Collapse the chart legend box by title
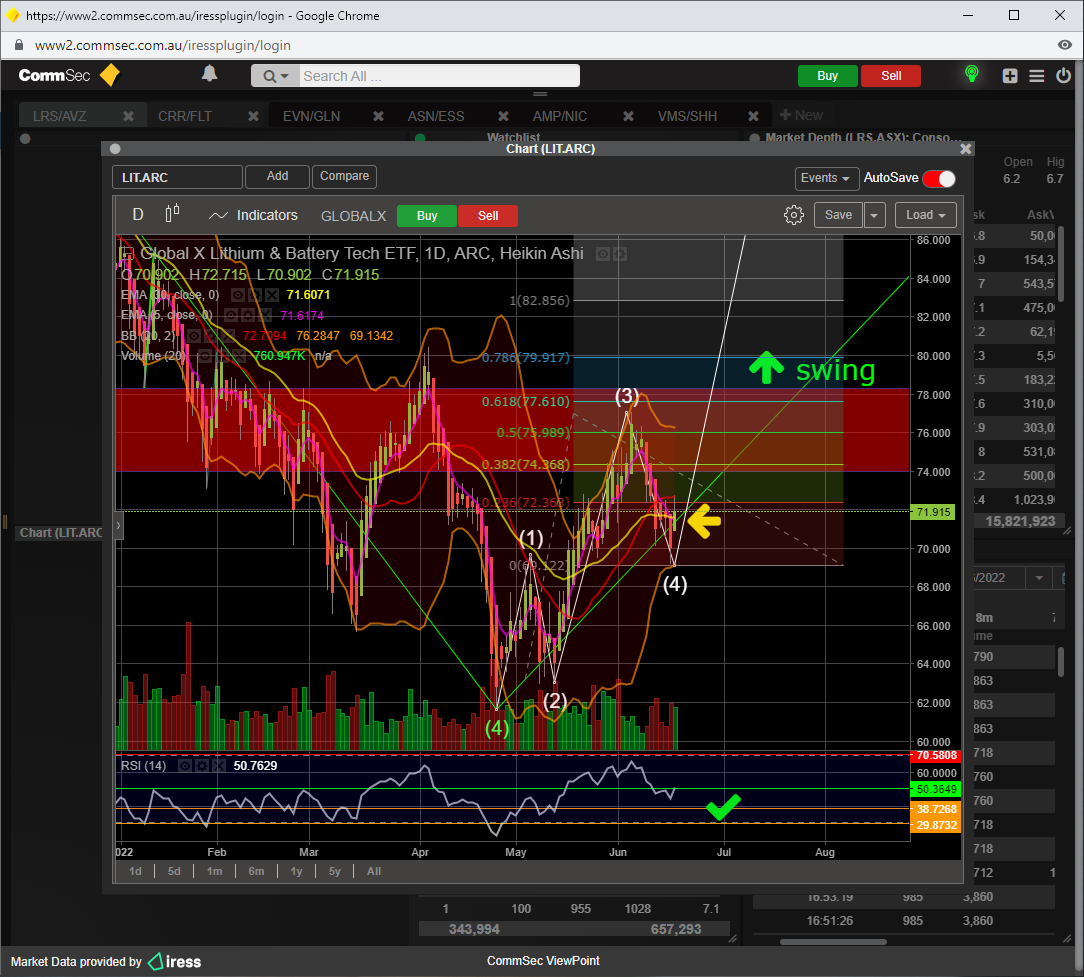Viewport: 1084px width, 977px height. pos(126,254)
